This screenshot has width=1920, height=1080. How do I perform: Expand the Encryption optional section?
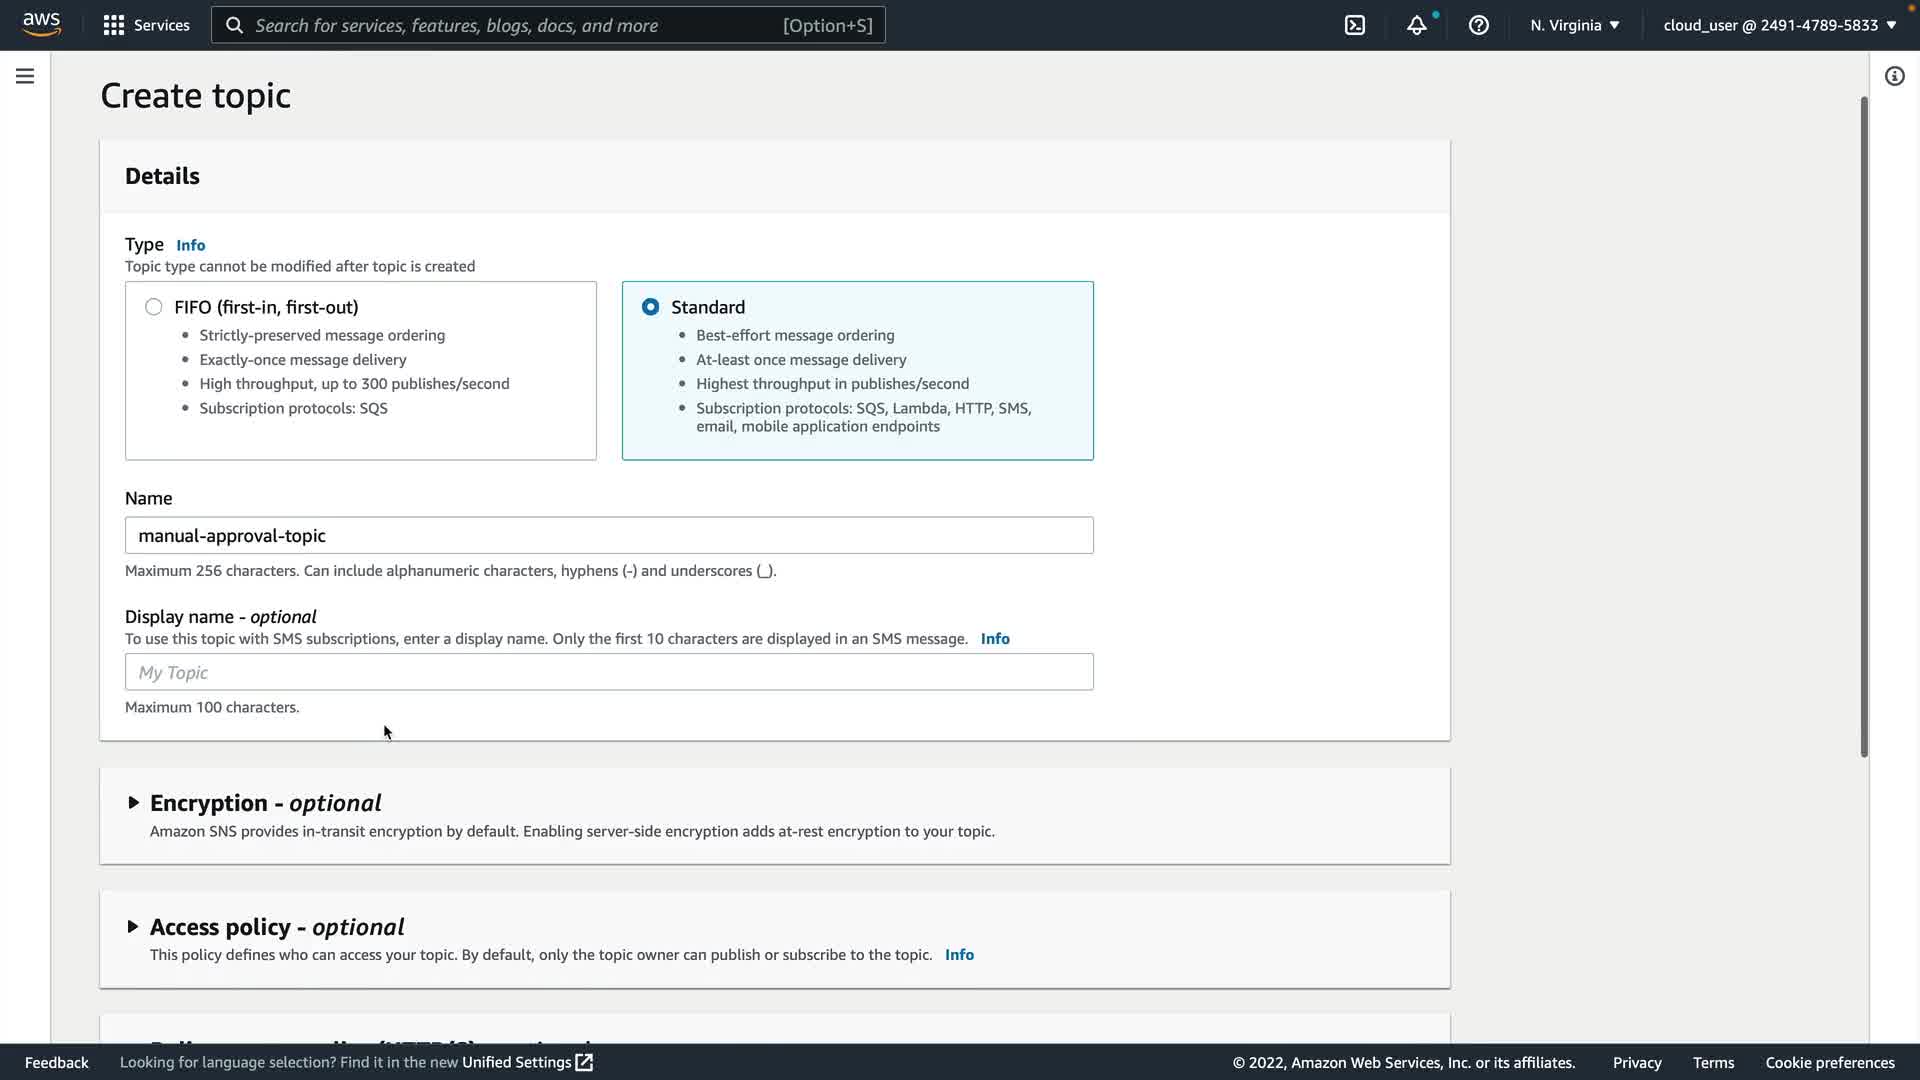point(133,803)
